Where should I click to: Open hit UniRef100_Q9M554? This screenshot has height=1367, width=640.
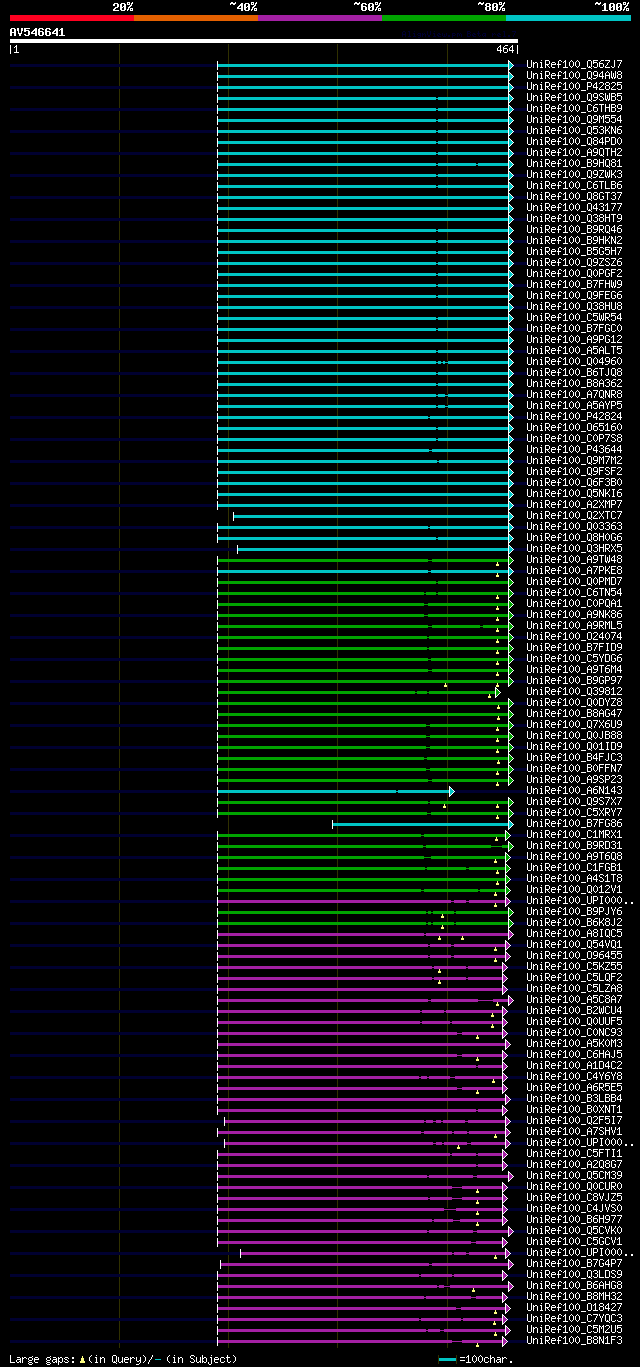[574, 119]
